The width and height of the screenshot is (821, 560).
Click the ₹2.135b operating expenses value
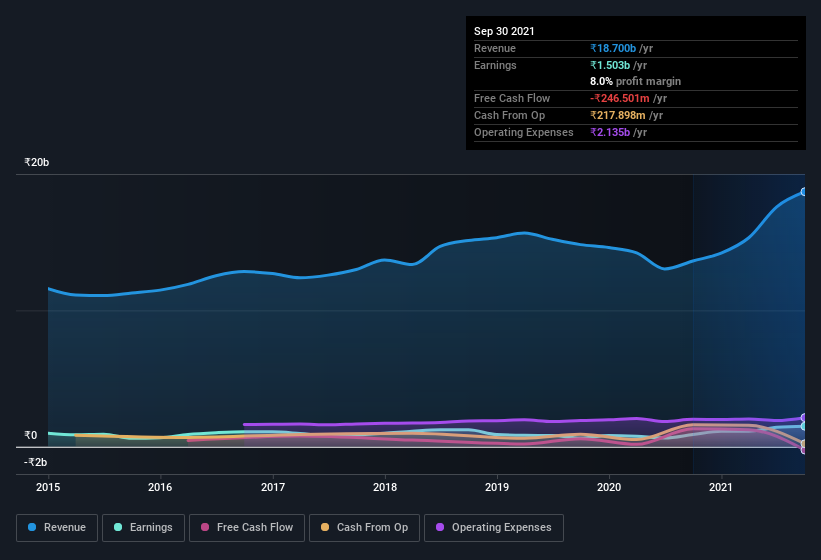[609, 132]
